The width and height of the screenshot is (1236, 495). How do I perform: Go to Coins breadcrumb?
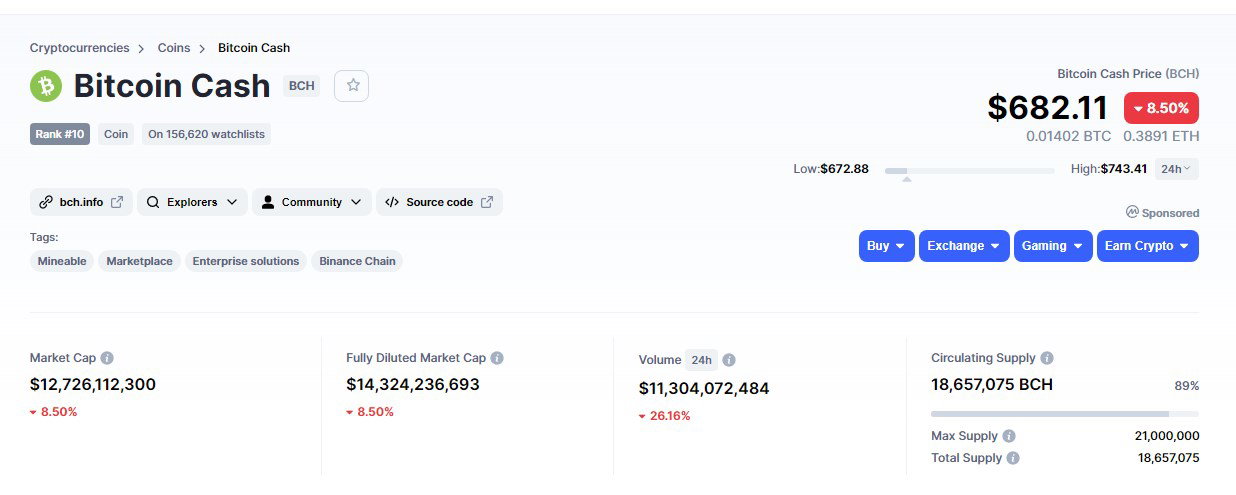click(174, 48)
